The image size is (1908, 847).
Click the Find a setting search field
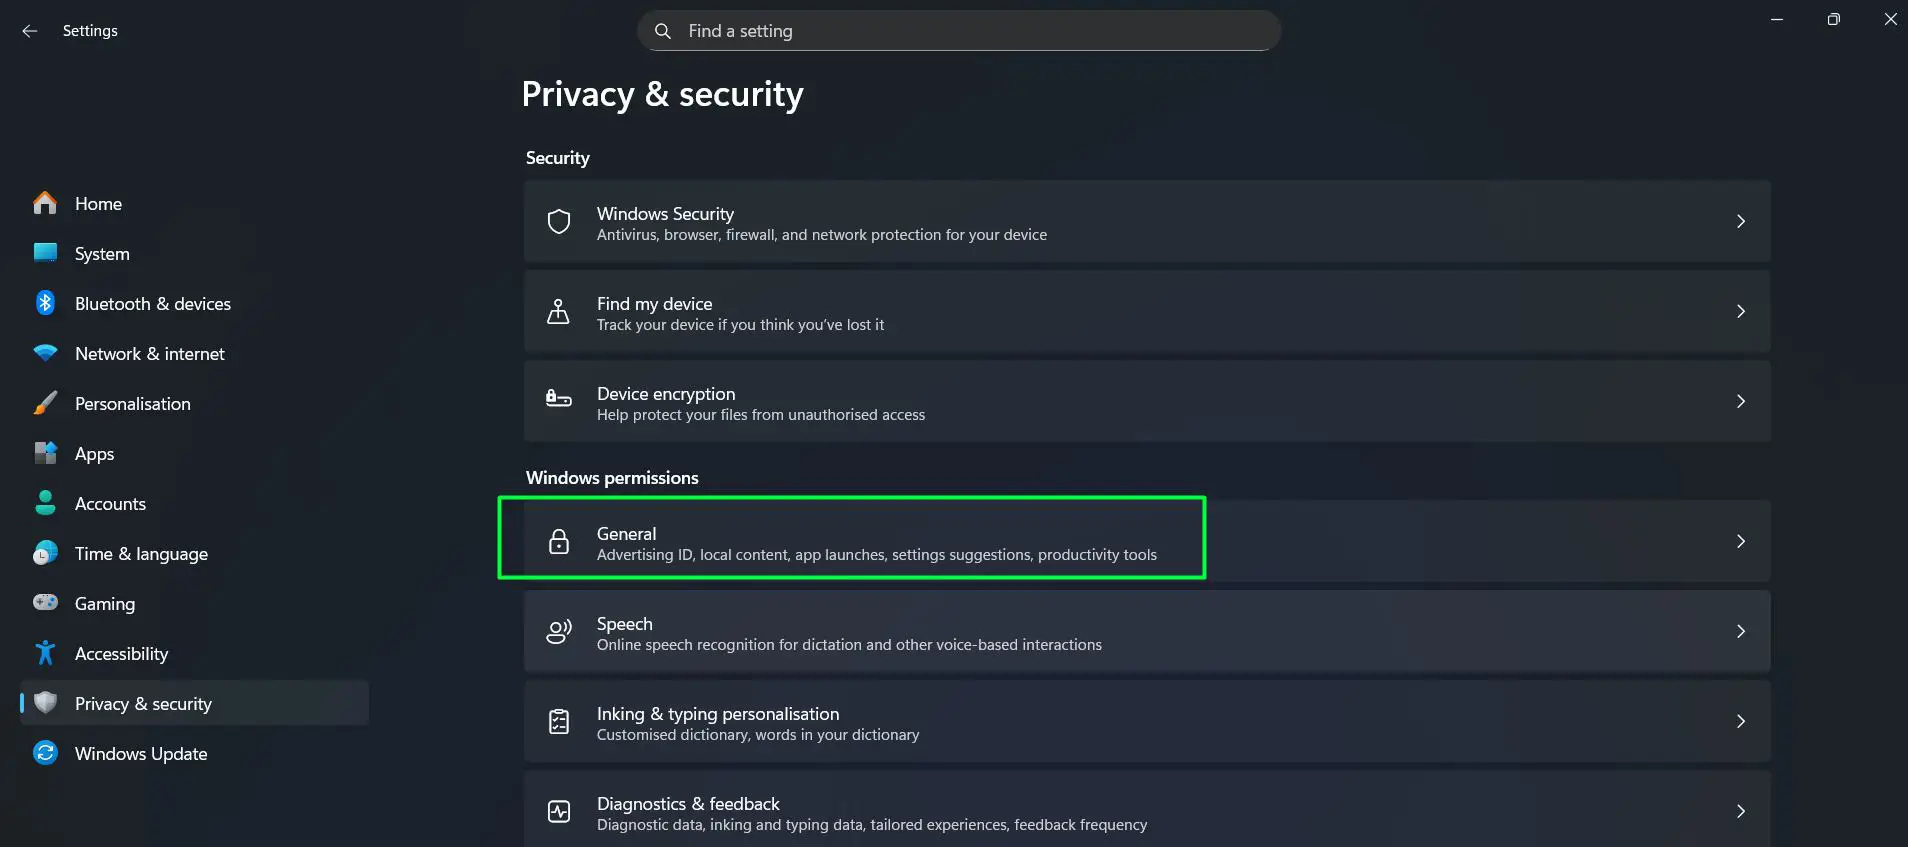pos(957,30)
